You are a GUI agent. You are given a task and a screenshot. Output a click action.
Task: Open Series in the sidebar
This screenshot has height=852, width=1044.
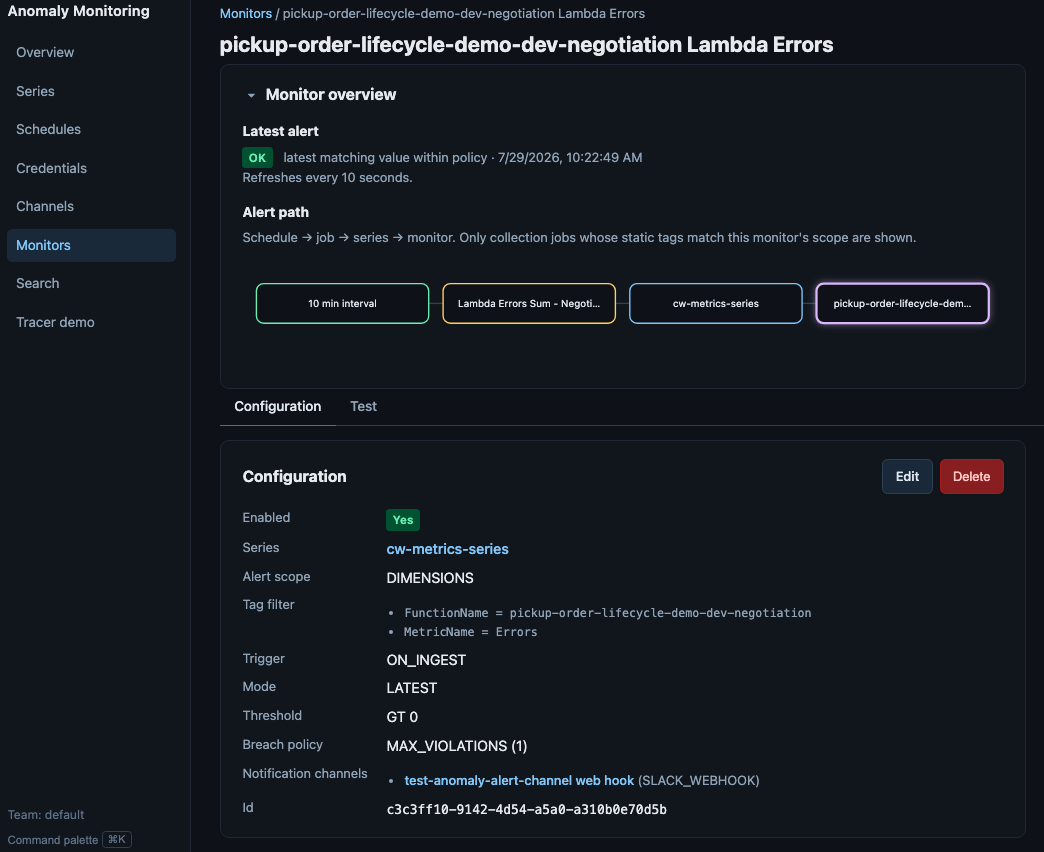[x=35, y=91]
